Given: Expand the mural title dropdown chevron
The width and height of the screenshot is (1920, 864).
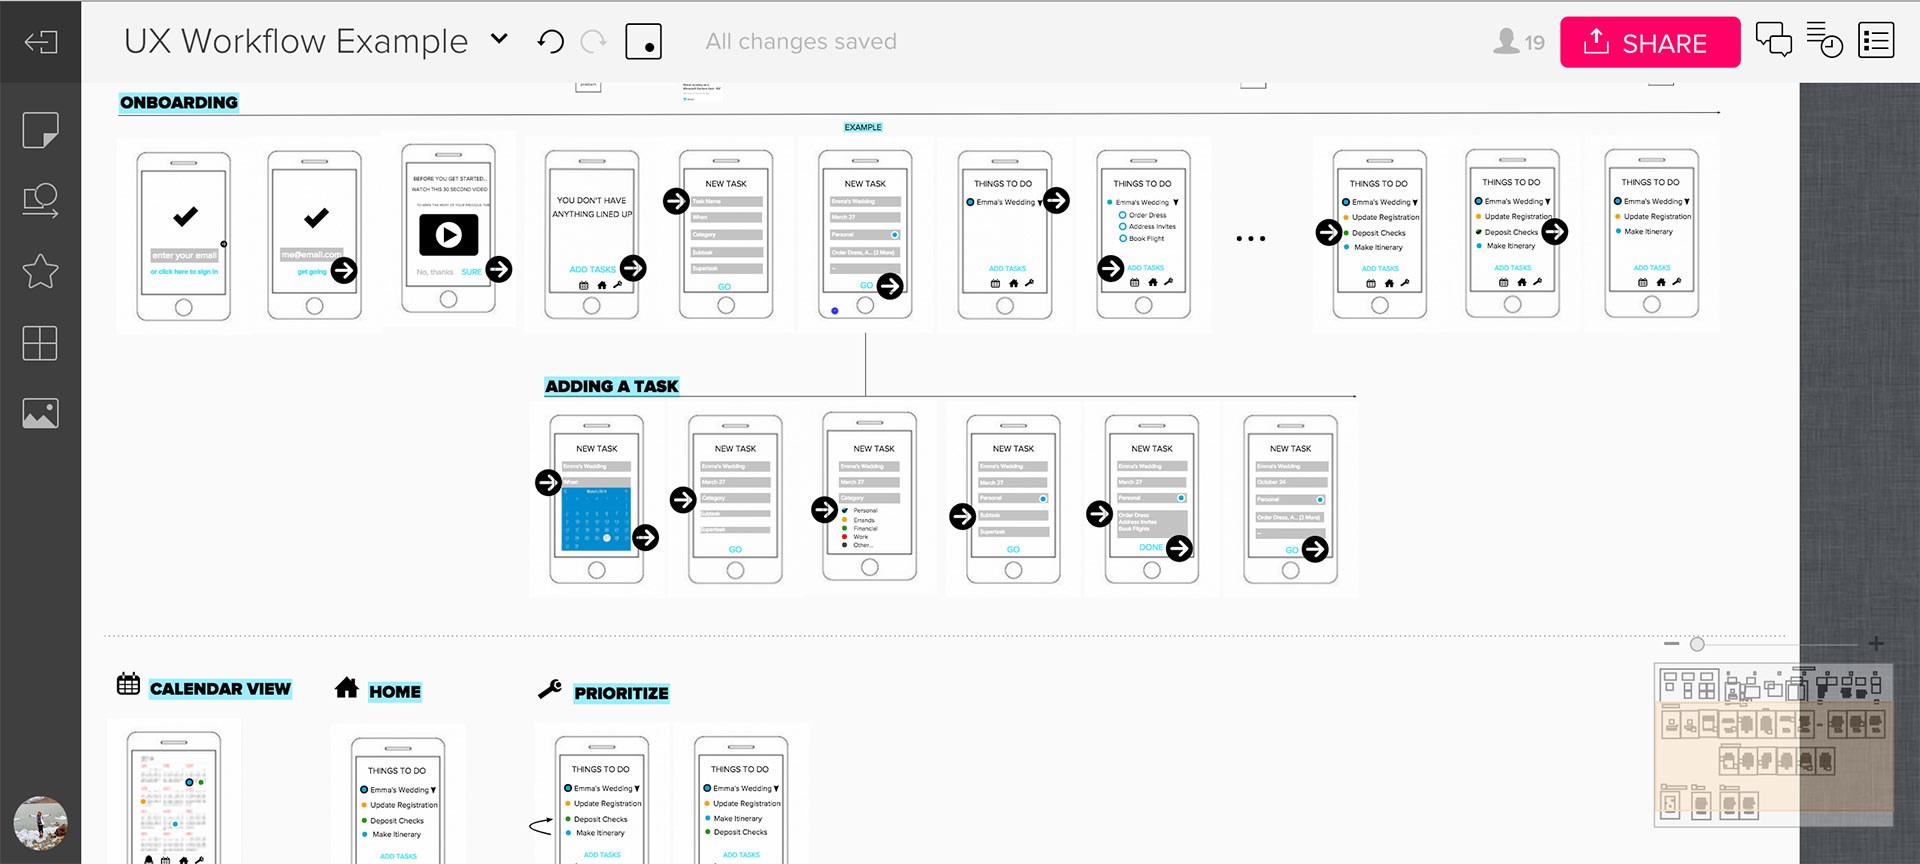Looking at the screenshot, I should (x=499, y=40).
